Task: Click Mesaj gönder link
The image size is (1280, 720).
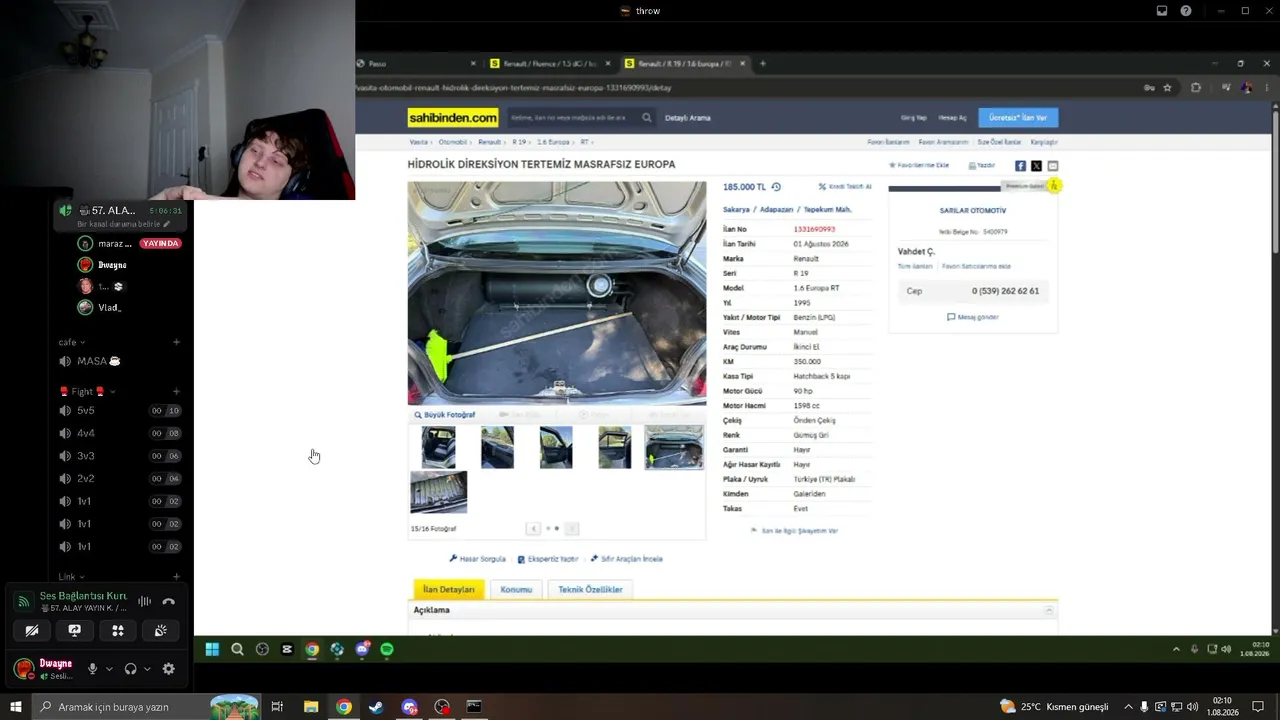Action: point(973,317)
